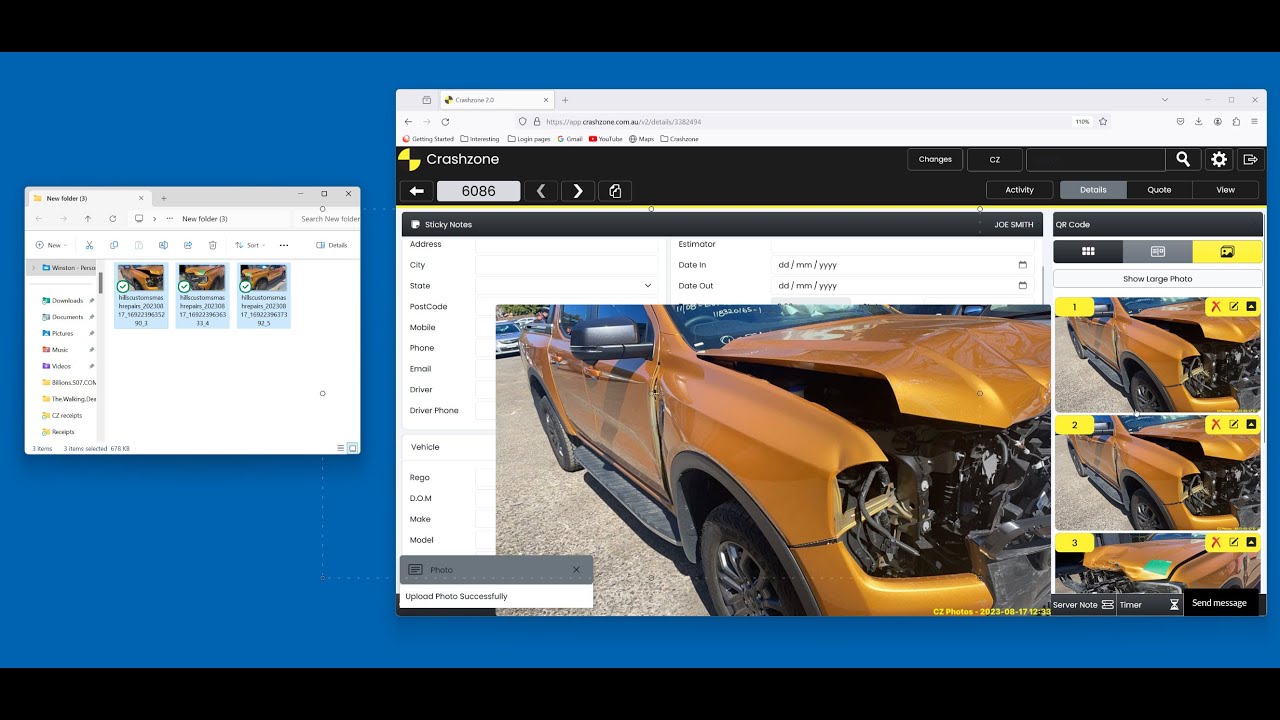Click the copy job icon beside chevrons
This screenshot has width=1280, height=720.
tap(615, 191)
